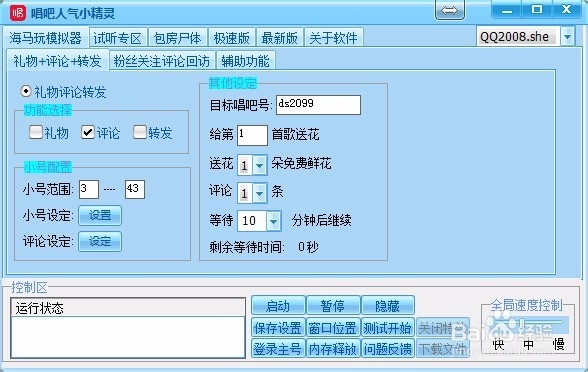The image size is (588, 372).
Task: Enable the 转发 checkbox
Action: click(x=140, y=132)
